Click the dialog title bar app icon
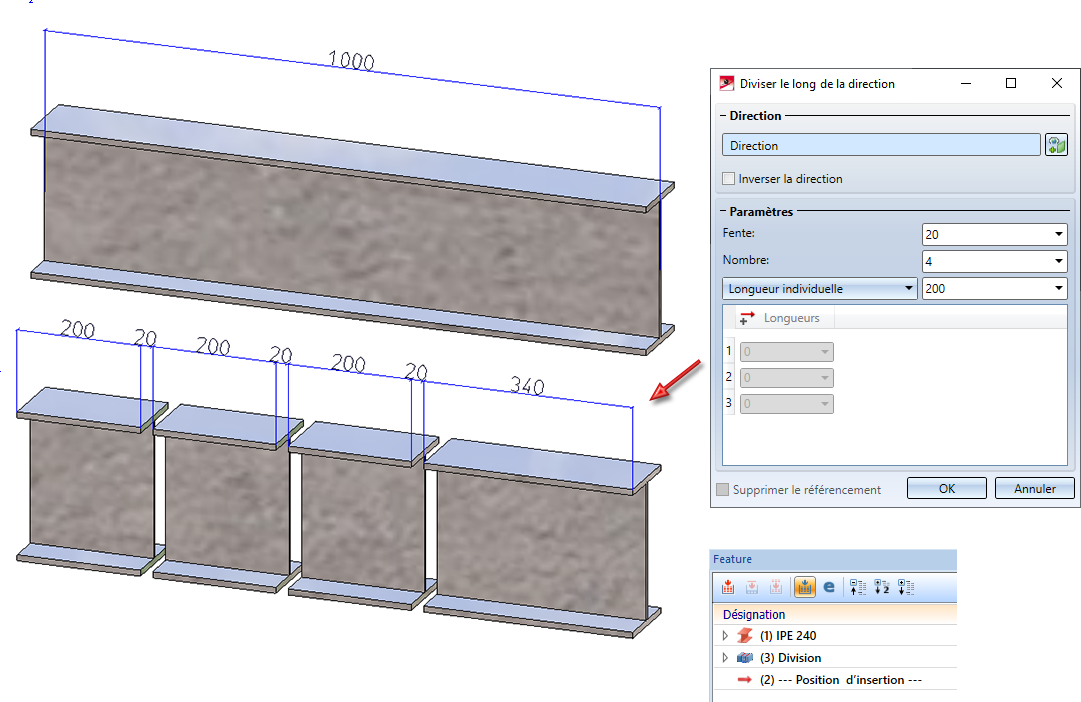 tap(727, 83)
